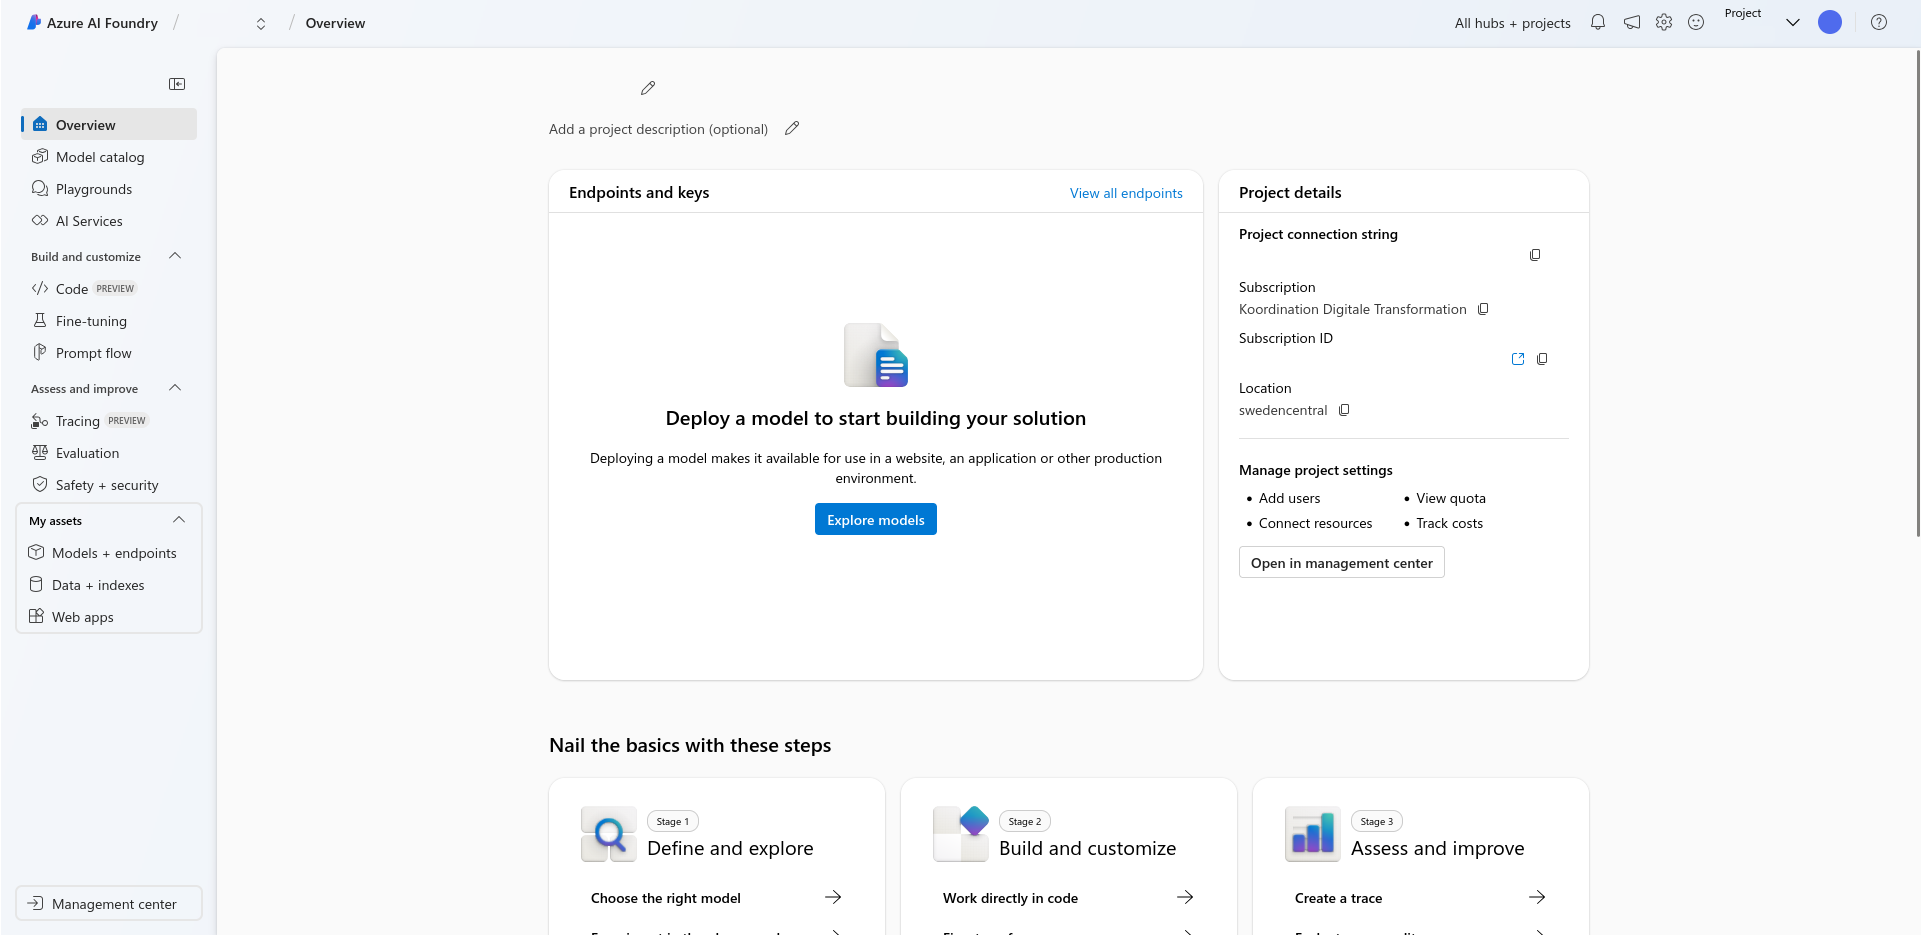Screen dimensions: 1922x936
Task: Click All hubs + projects link
Action: (1512, 23)
